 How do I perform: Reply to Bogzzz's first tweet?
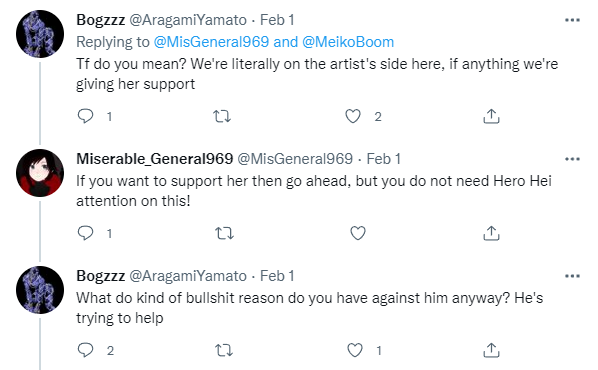tap(85, 116)
